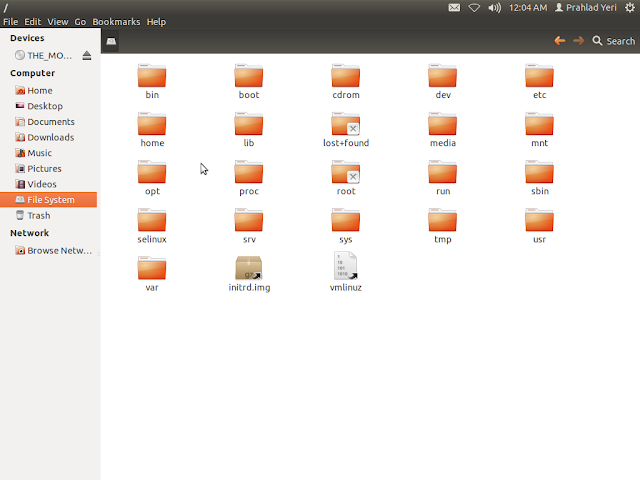This screenshot has width=640, height=480.
Task: Open the Bookmarks menu
Action: (116, 22)
